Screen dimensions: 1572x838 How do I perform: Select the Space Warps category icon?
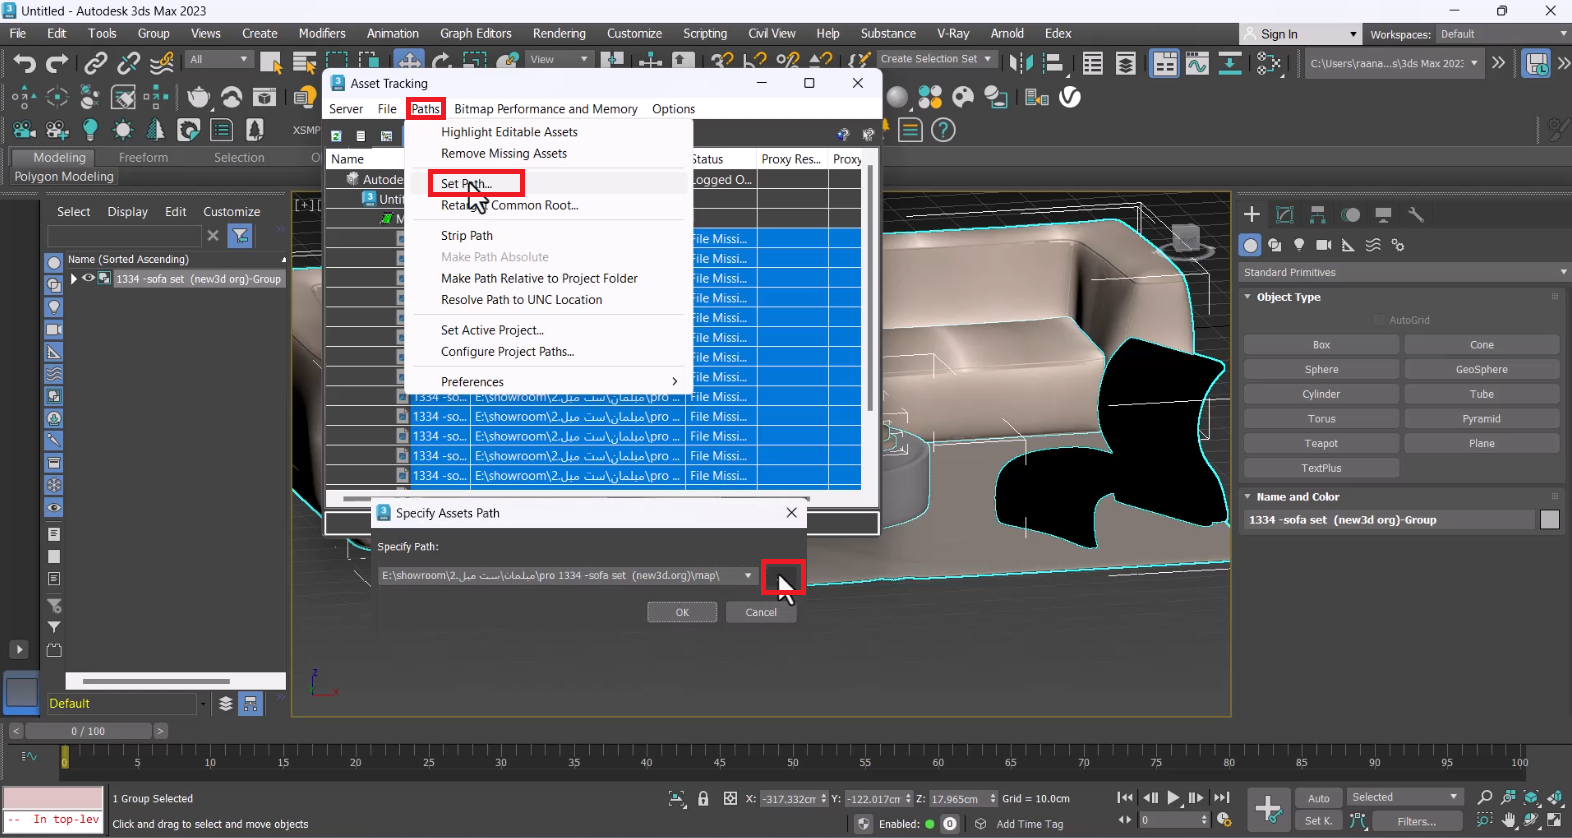coord(1373,245)
